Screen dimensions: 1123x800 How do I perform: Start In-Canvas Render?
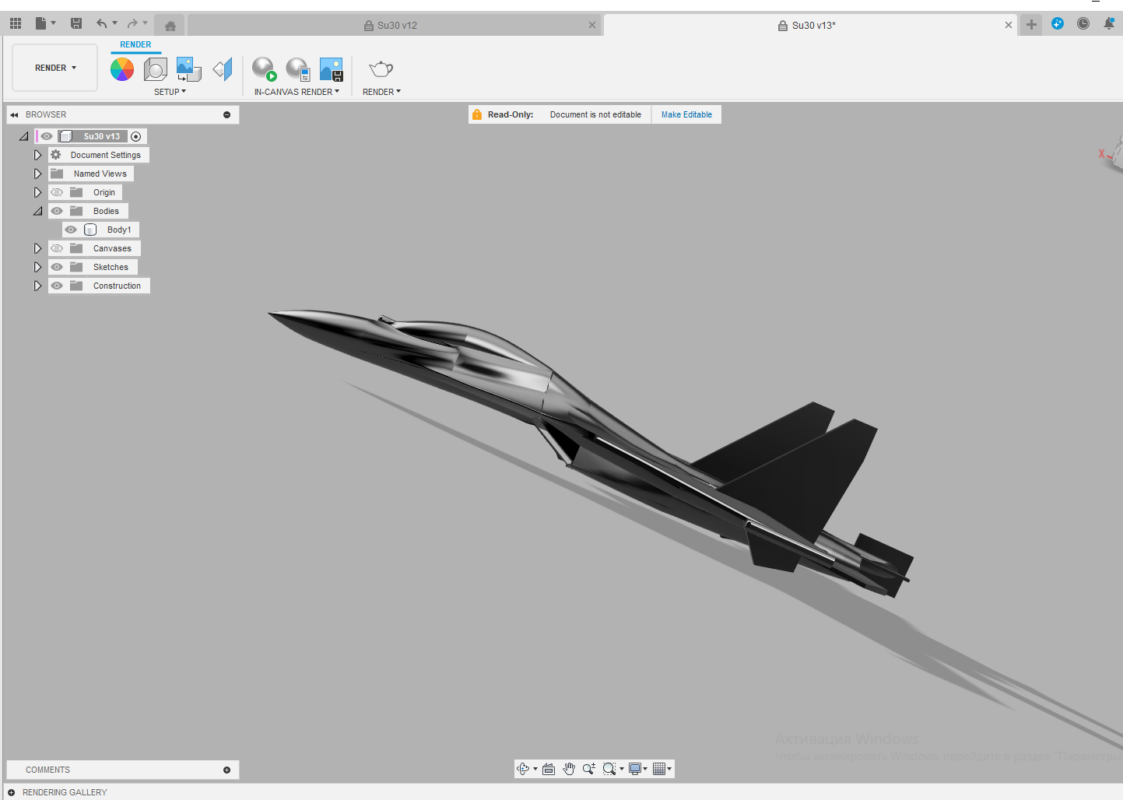264,69
